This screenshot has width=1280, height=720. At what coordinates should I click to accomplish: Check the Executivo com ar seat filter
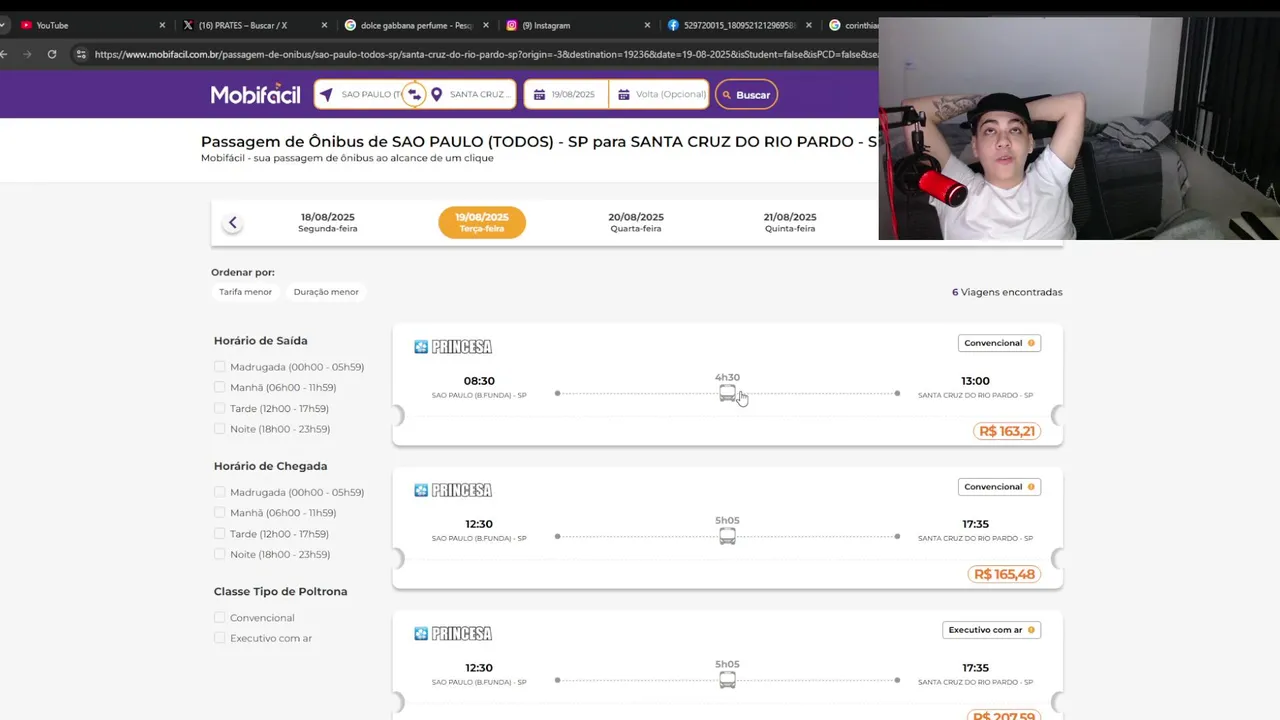[x=219, y=638]
